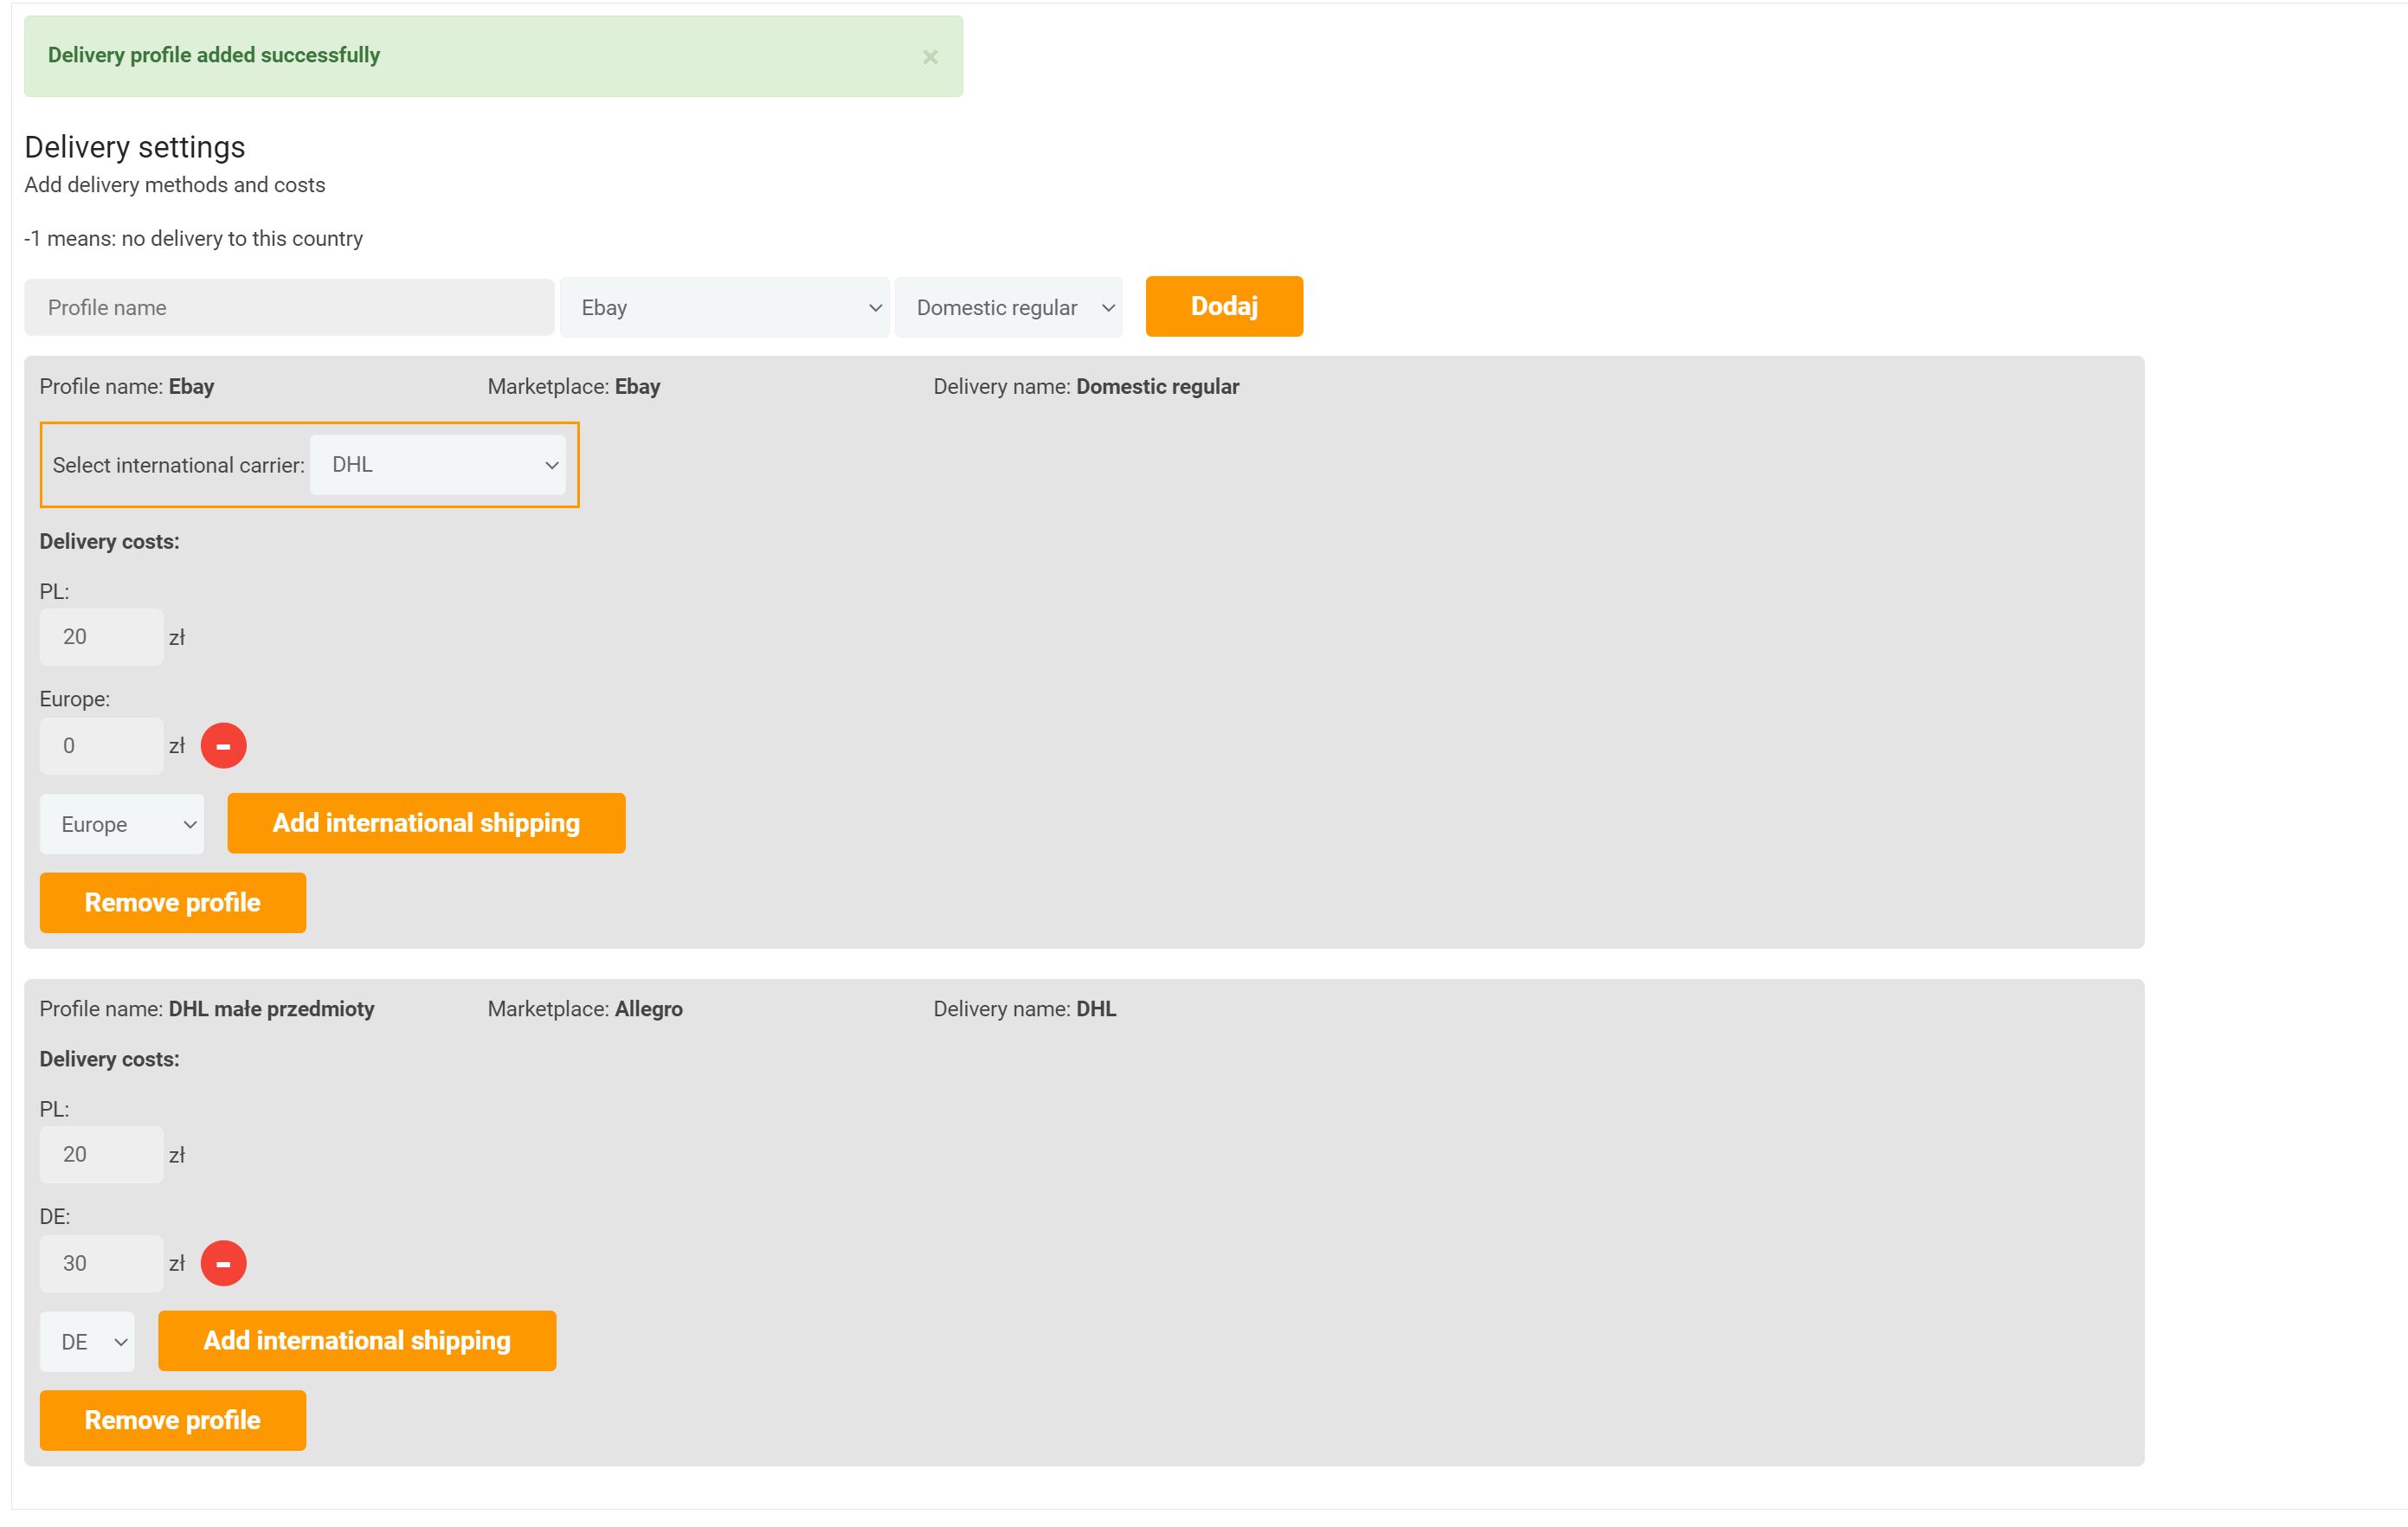Viewport: 2408px width, 1527px height.
Task: Open the DE country dropdown
Action: click(x=87, y=1342)
